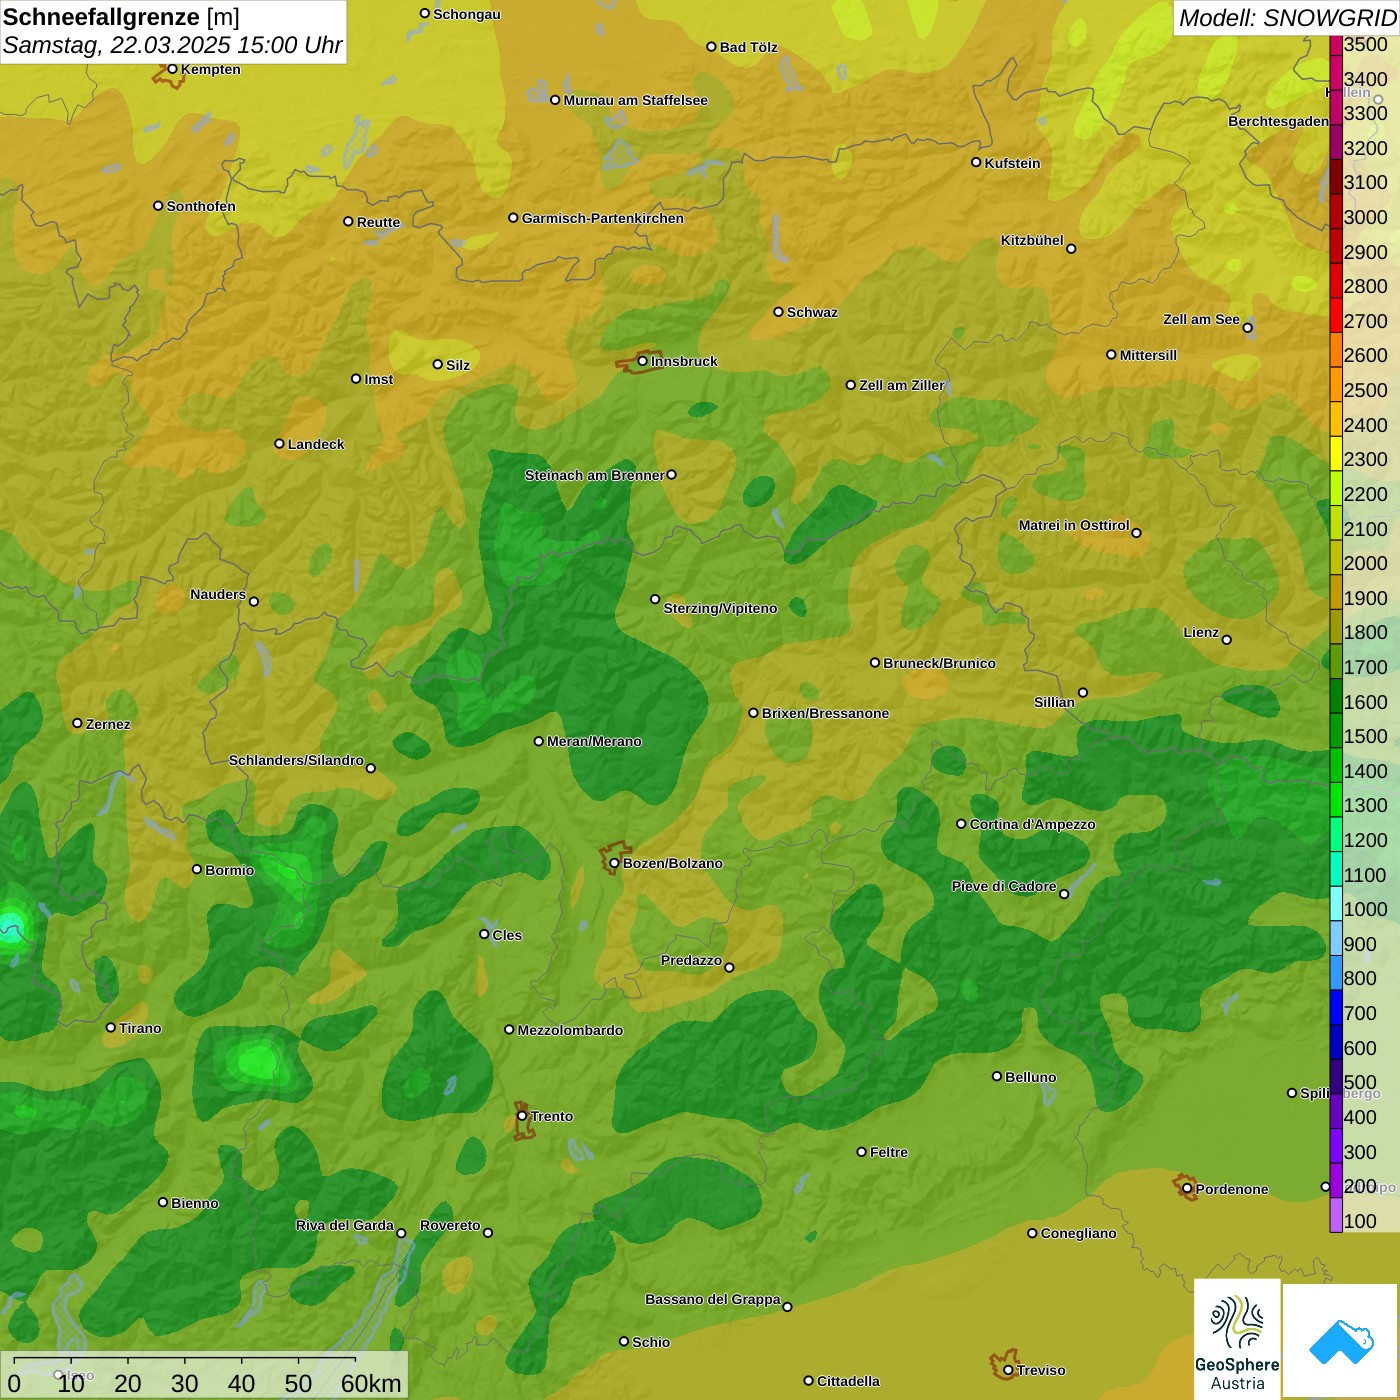Click the 'Feltre' label
The height and width of the screenshot is (1400, 1400).
(x=889, y=1152)
